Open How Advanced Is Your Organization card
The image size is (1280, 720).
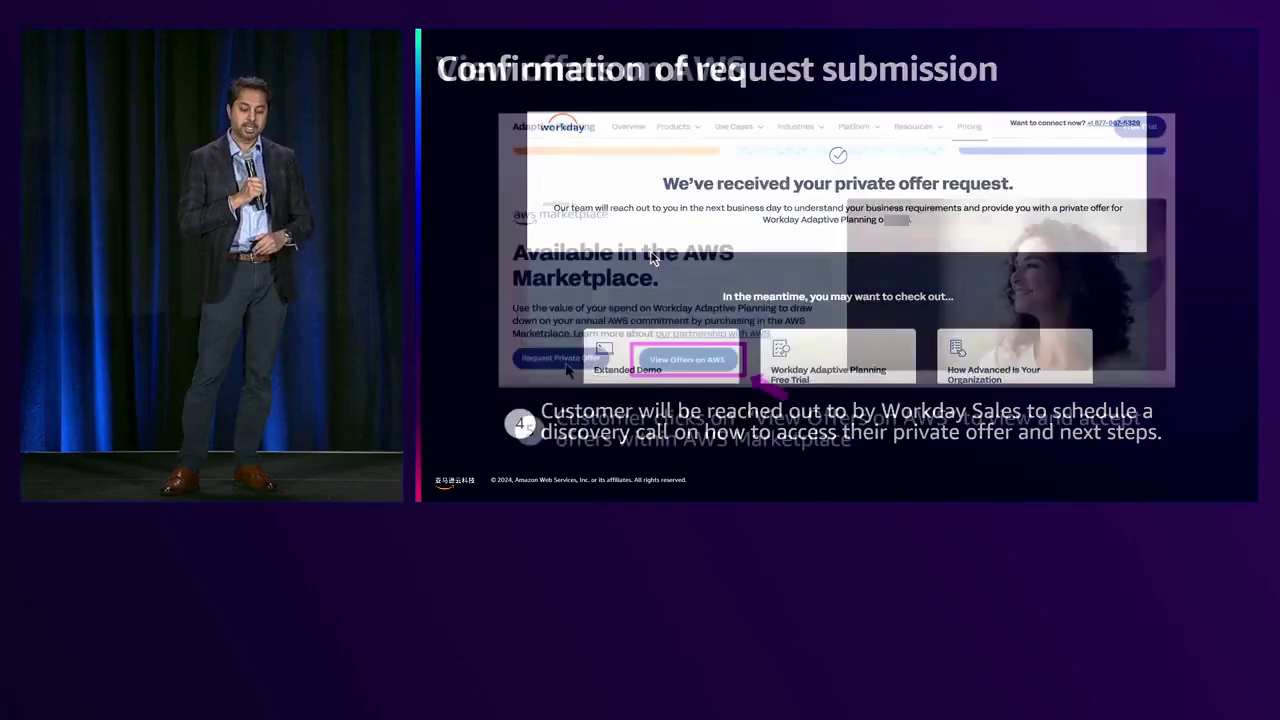click(x=1015, y=356)
